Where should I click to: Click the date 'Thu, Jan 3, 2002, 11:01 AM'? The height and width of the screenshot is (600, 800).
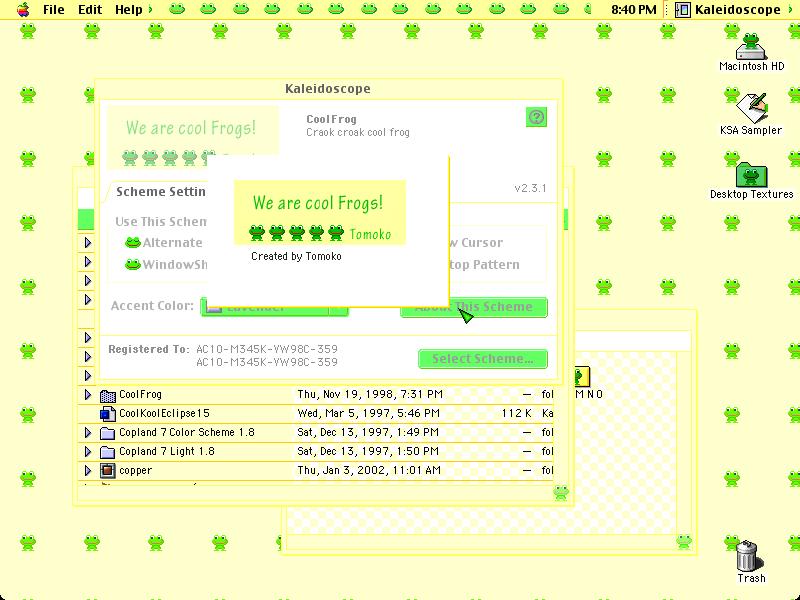click(x=369, y=470)
